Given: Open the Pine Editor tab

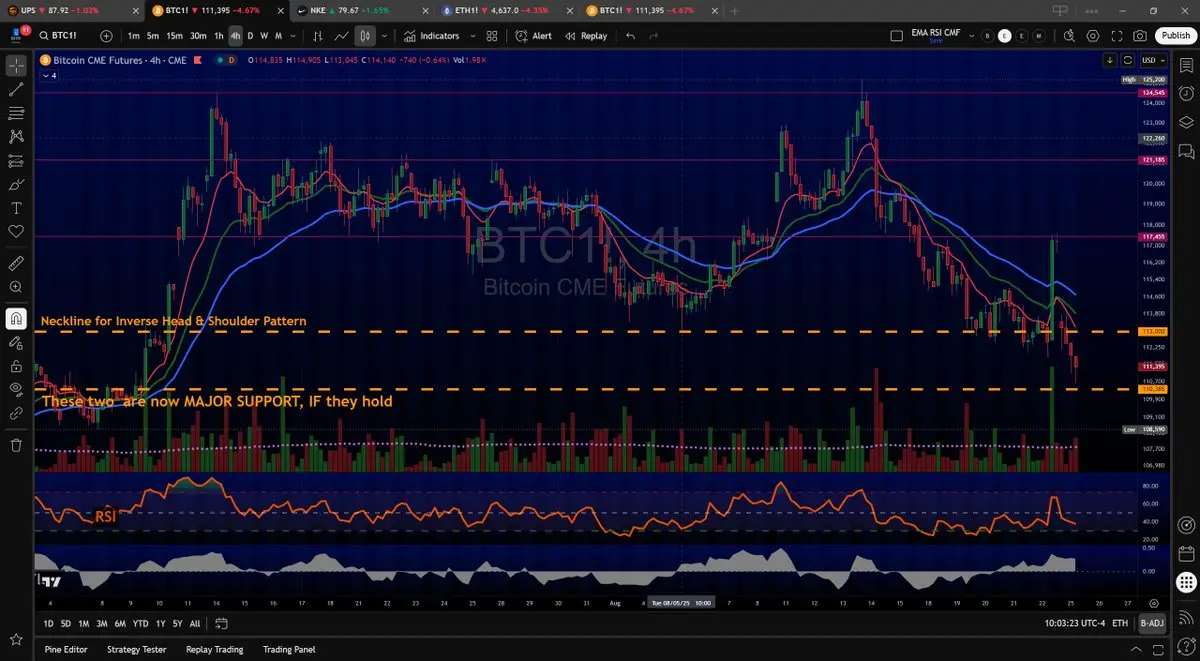Looking at the screenshot, I should [x=66, y=649].
